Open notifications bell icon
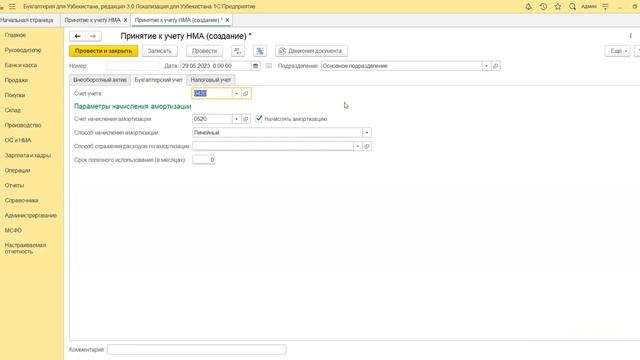Viewport: 640px width, 360px height. point(528,7)
